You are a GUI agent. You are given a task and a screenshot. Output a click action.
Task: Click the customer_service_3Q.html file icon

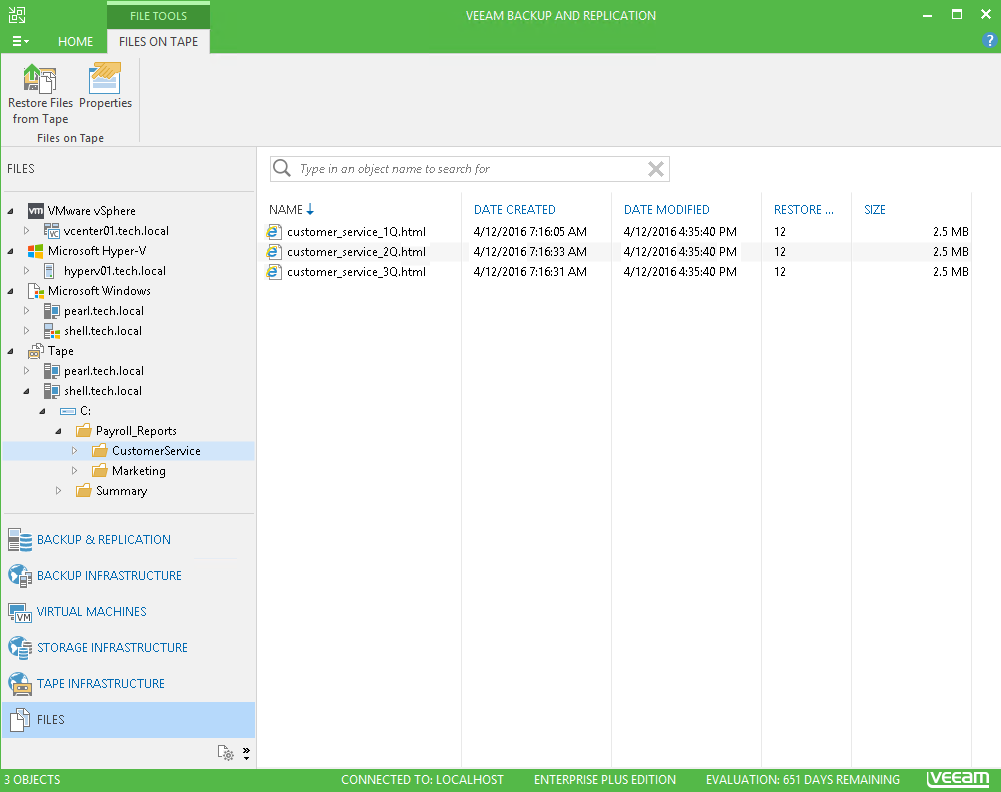tap(274, 272)
